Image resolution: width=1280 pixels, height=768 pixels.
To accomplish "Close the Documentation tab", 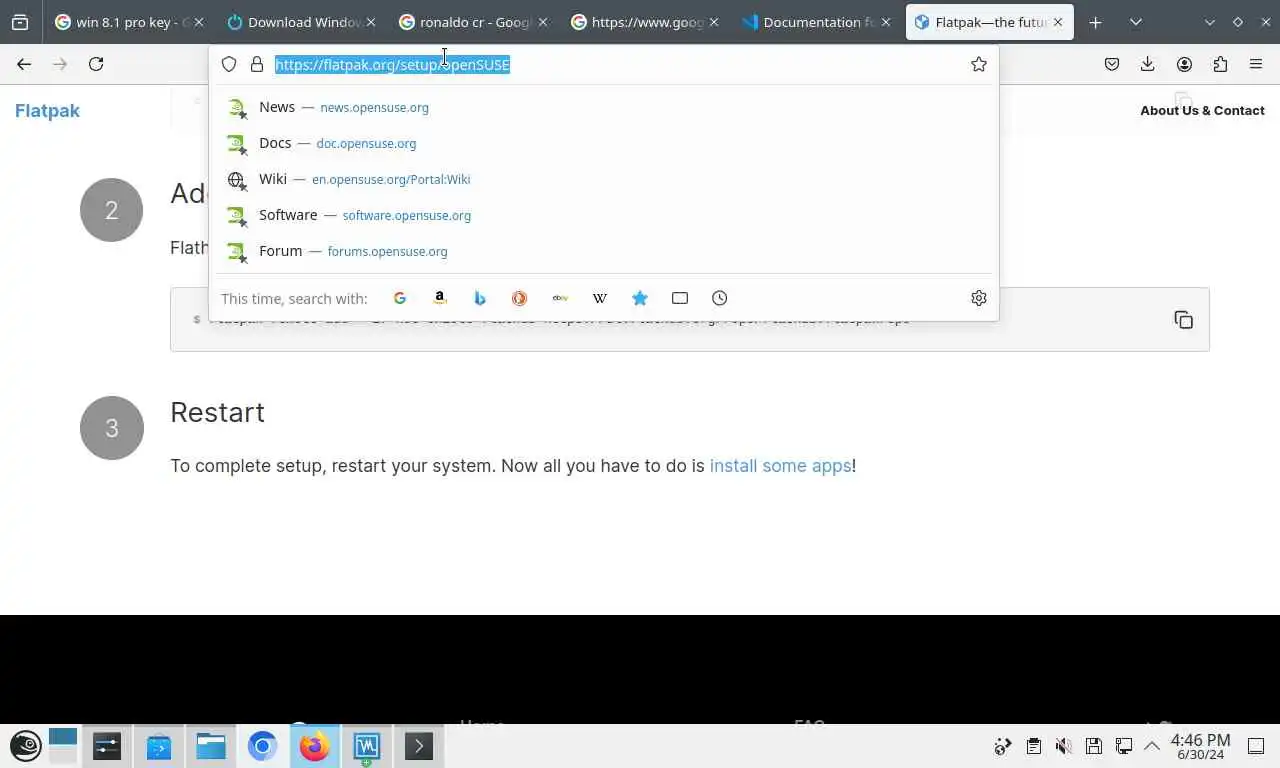I will (x=886, y=22).
